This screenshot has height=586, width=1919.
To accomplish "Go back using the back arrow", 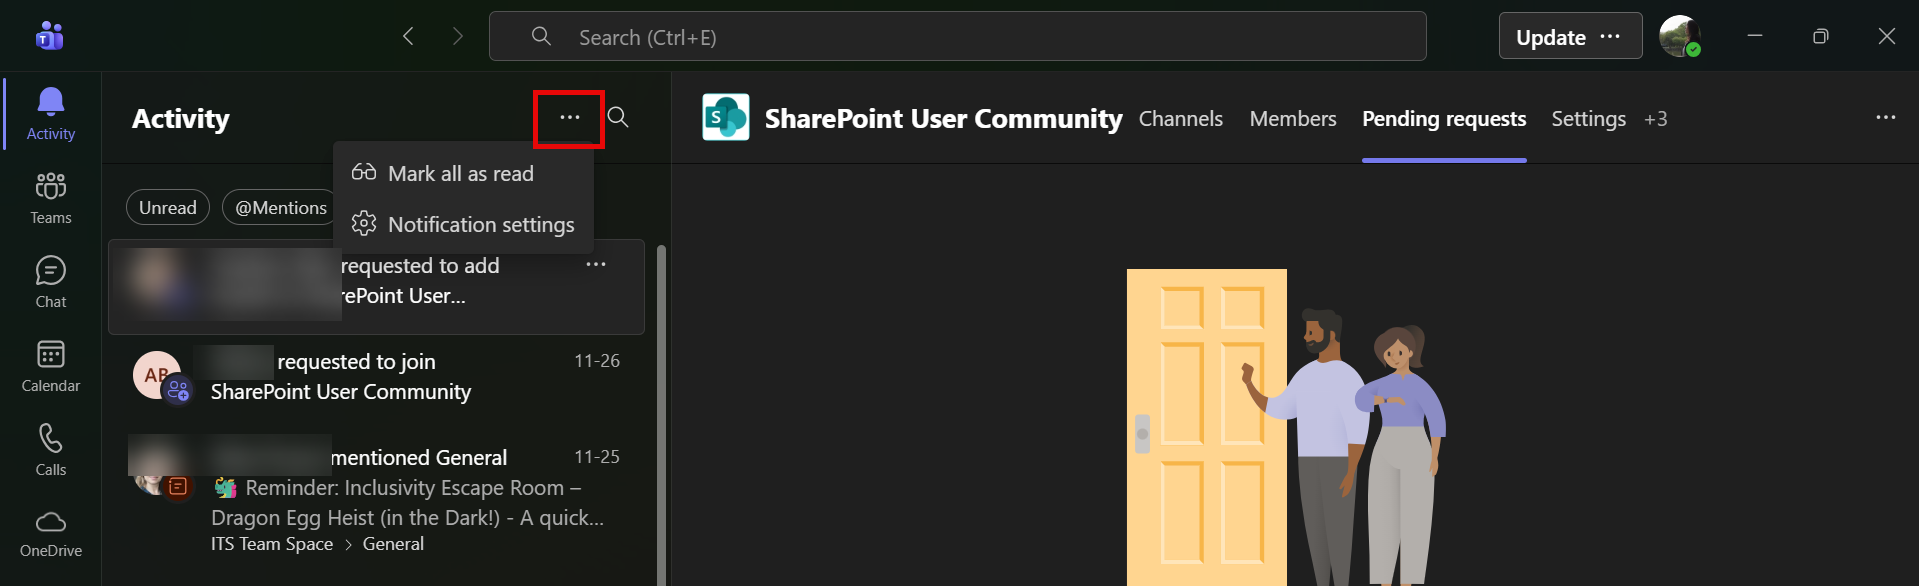I will (408, 36).
